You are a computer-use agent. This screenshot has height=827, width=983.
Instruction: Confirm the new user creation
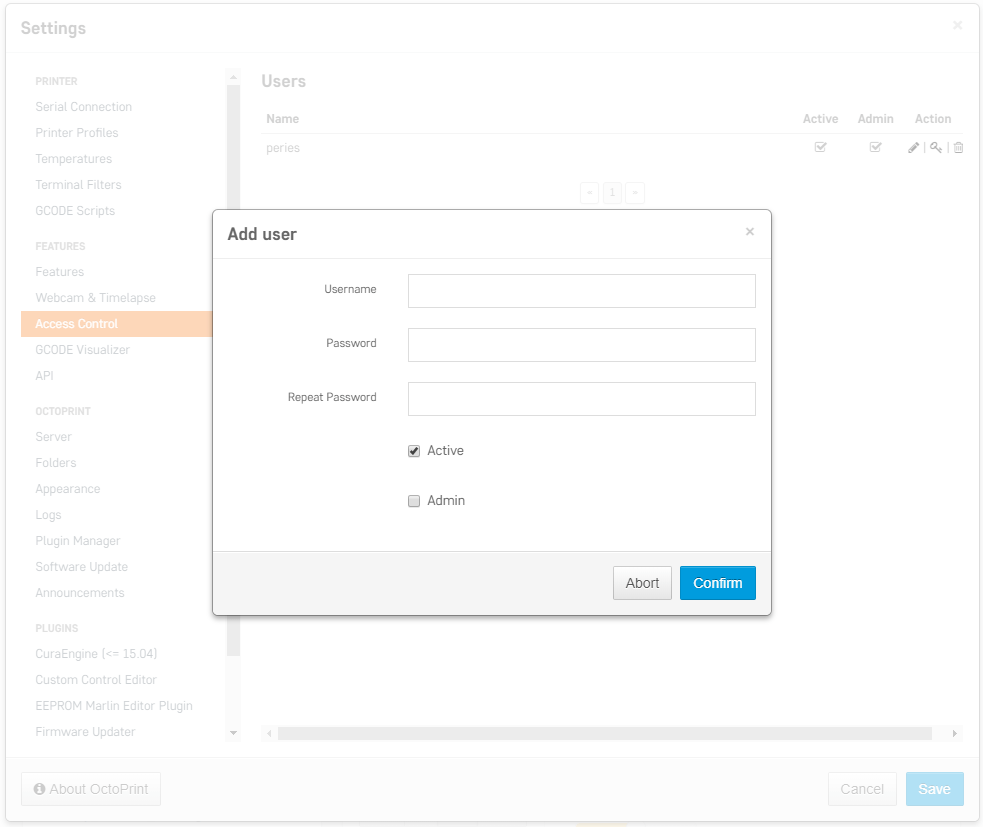click(x=717, y=583)
